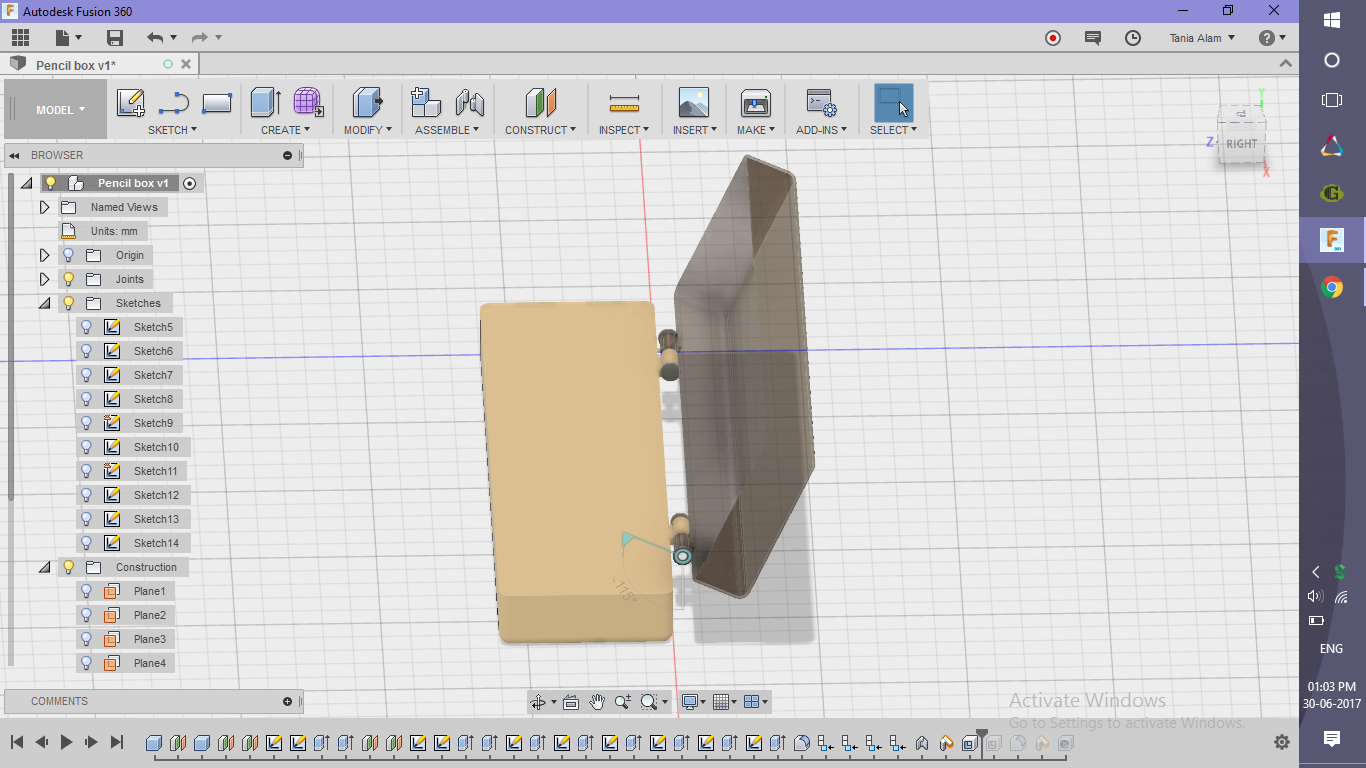
Task: Select the Make 3D print icon
Action: tap(755, 102)
